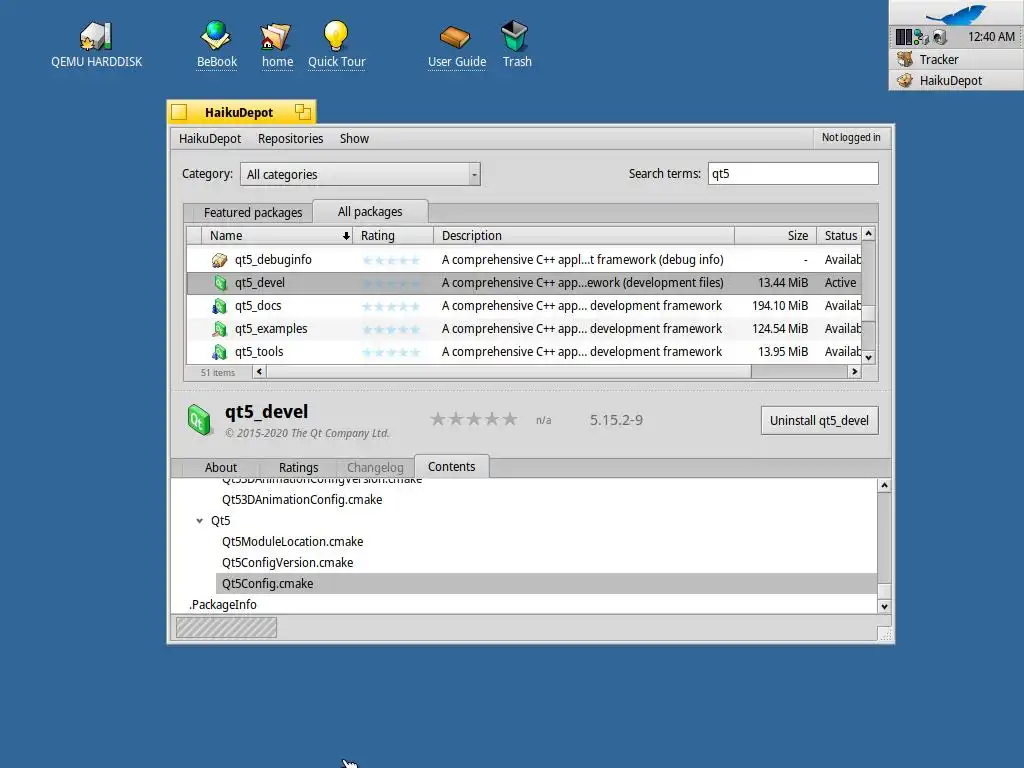The width and height of the screenshot is (1024, 768).
Task: Click the Size column header
Action: (775, 236)
